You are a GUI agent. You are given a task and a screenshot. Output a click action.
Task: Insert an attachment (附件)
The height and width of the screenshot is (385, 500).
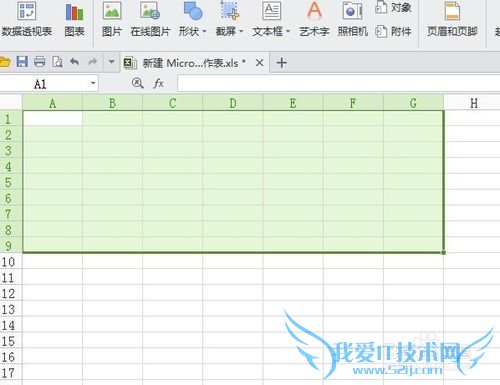click(x=393, y=32)
